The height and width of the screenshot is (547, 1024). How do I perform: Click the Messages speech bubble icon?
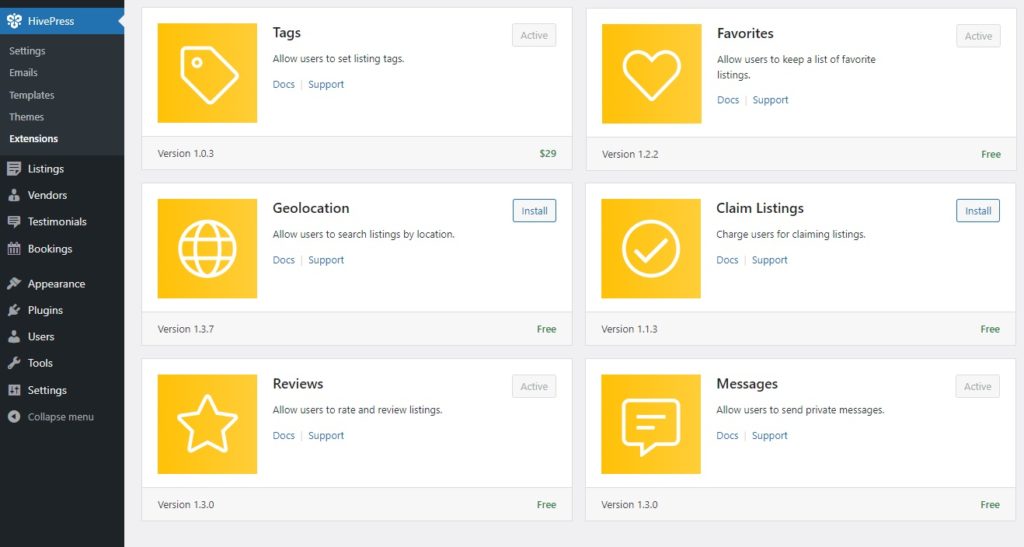(651, 424)
